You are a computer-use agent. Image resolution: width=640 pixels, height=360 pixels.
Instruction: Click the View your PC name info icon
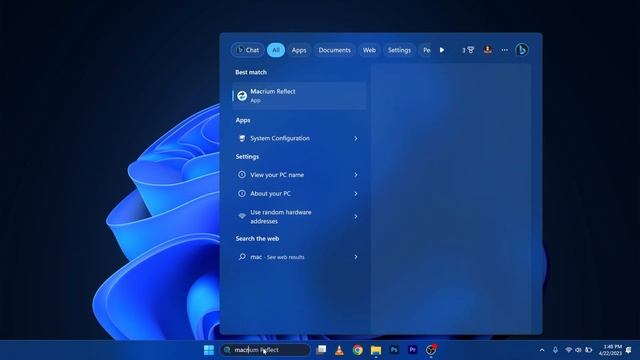tap(242, 175)
